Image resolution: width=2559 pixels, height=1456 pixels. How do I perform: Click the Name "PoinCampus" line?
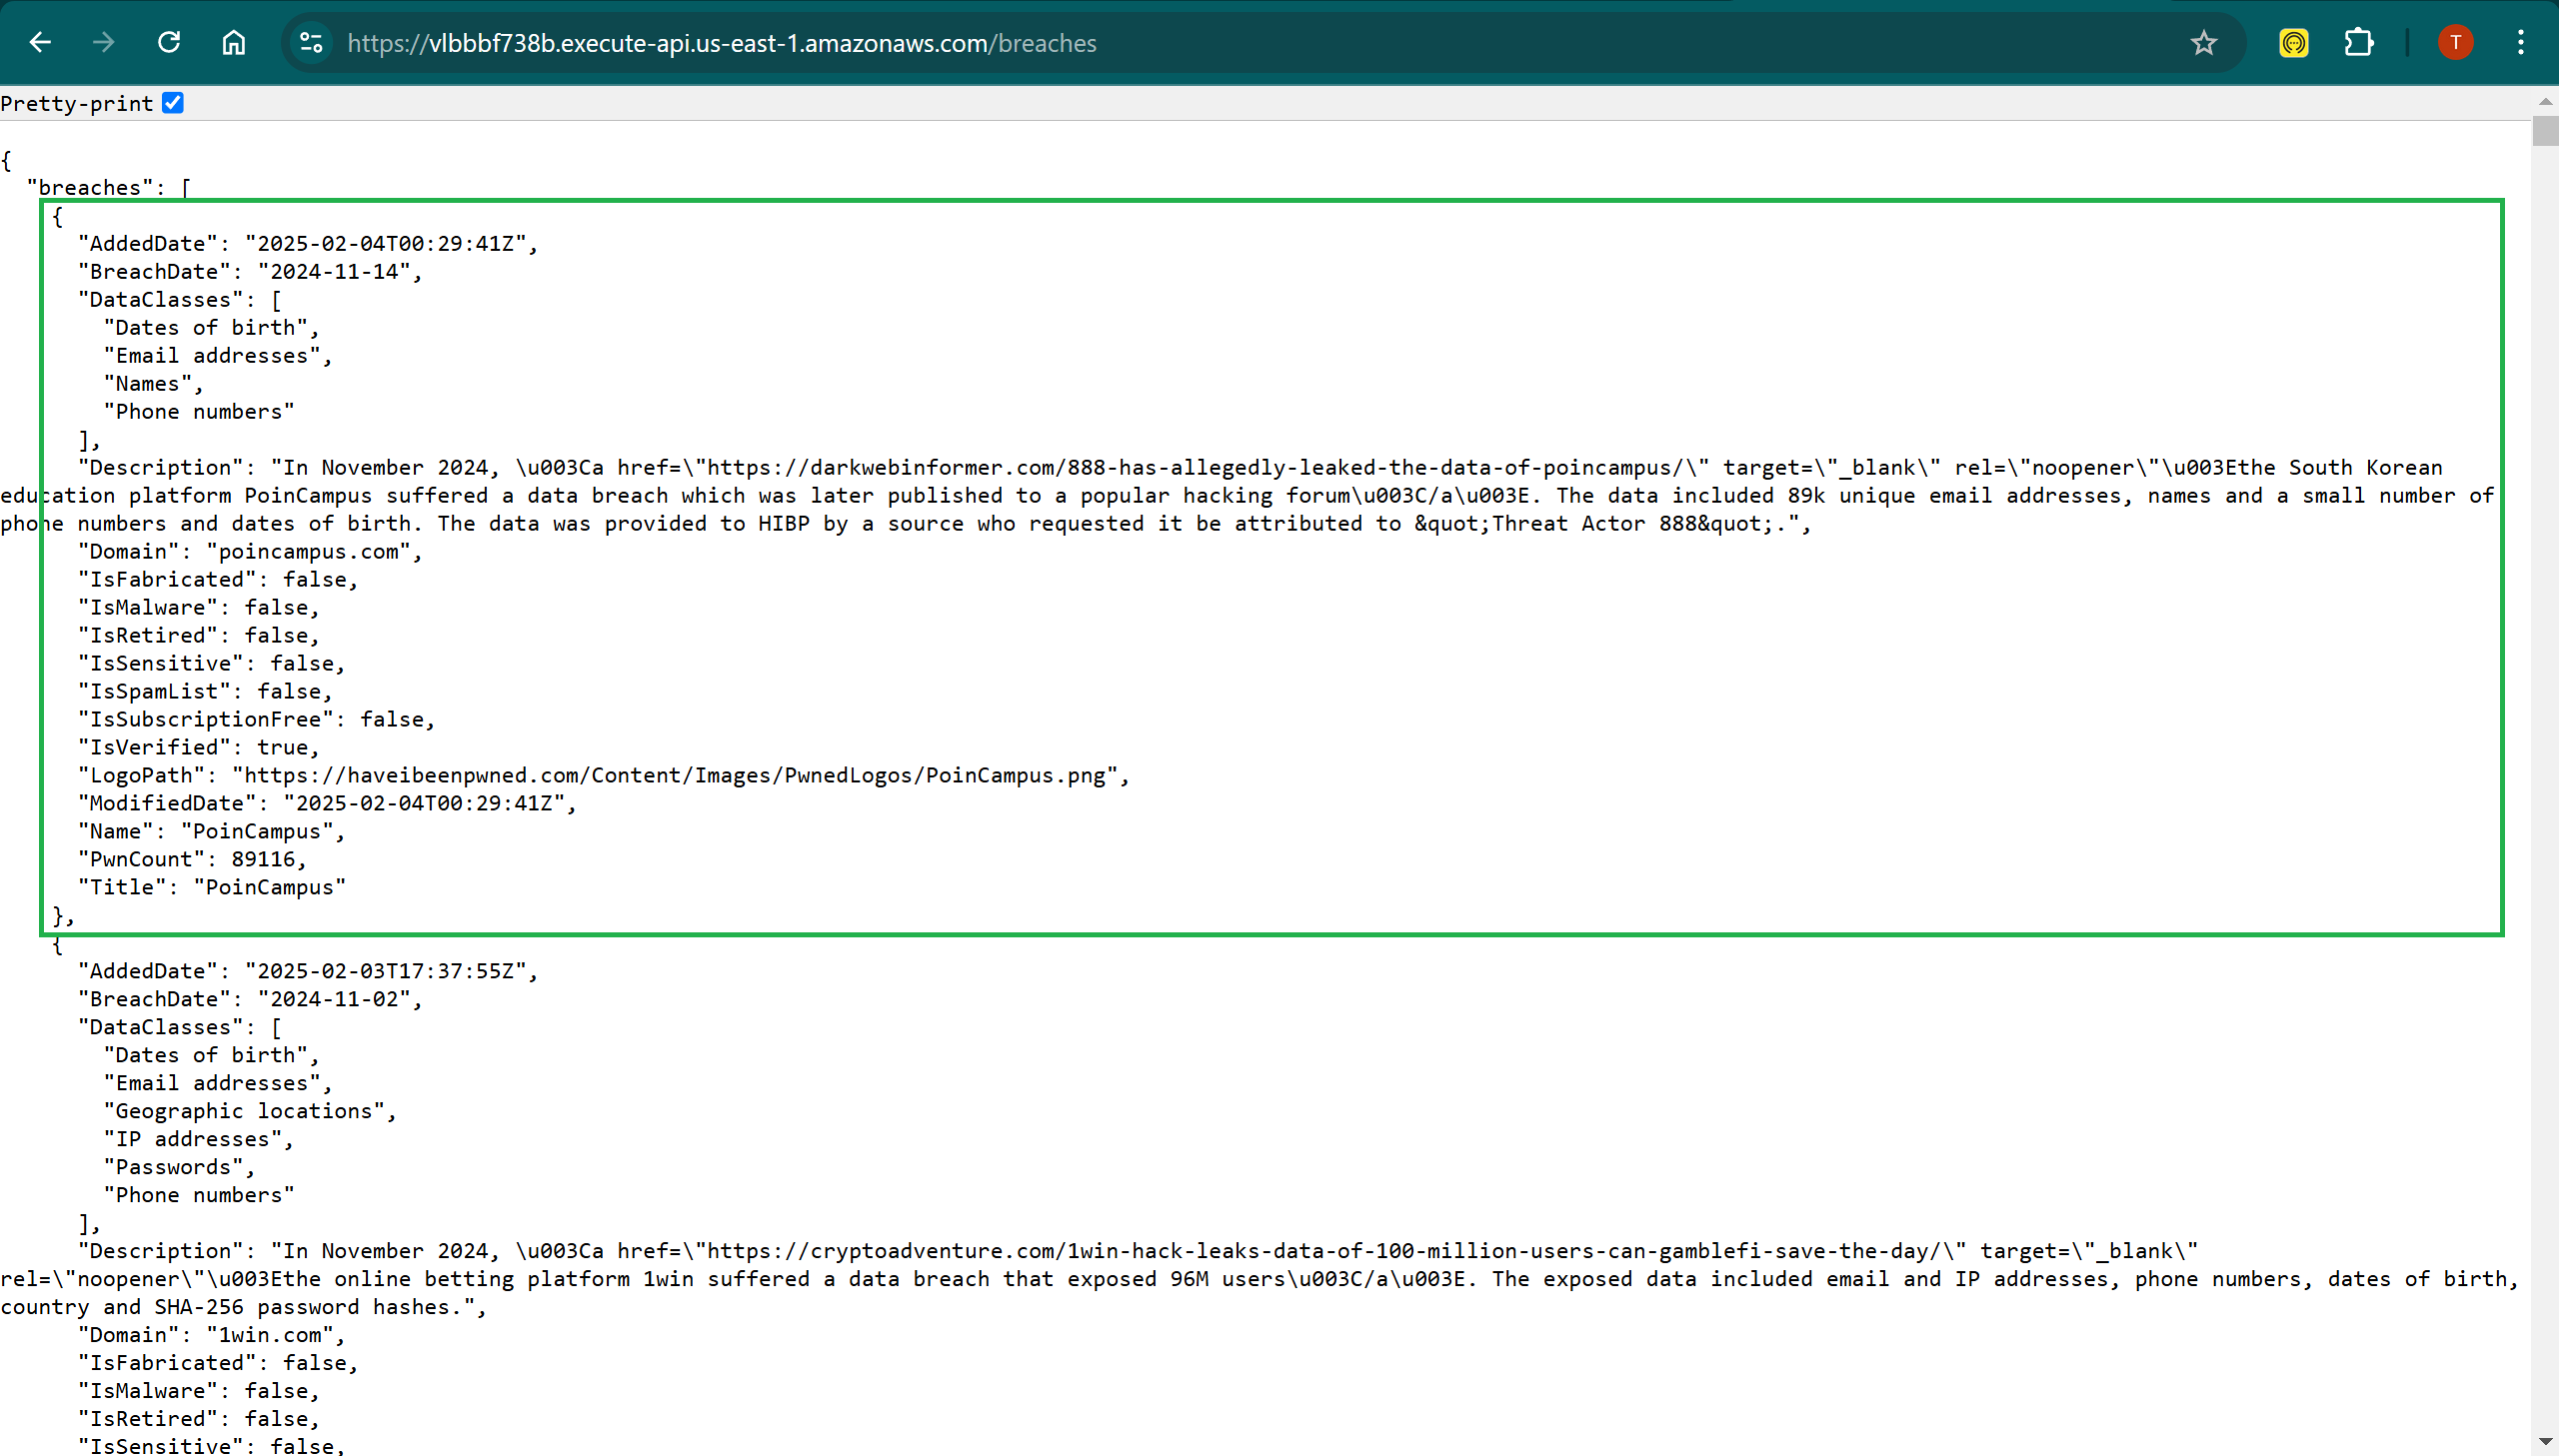click(212, 832)
